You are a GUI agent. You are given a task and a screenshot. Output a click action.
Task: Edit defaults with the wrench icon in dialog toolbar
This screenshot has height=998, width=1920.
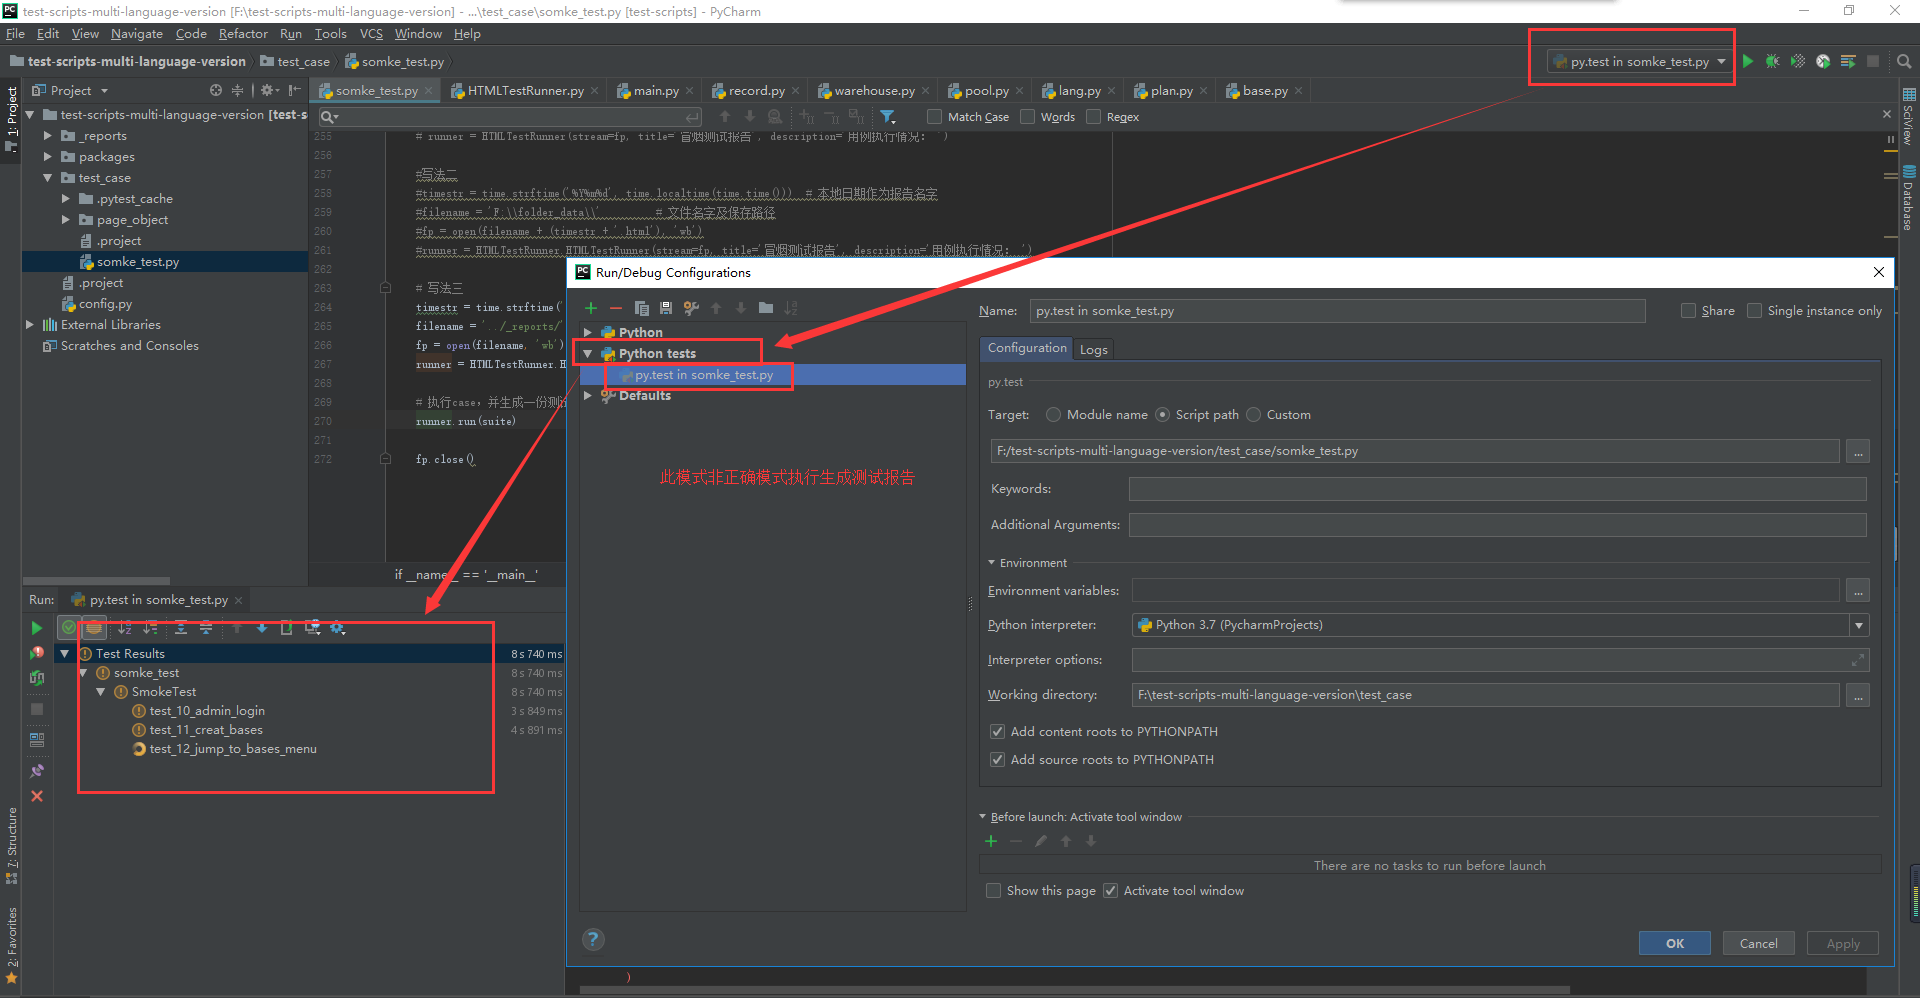691,308
